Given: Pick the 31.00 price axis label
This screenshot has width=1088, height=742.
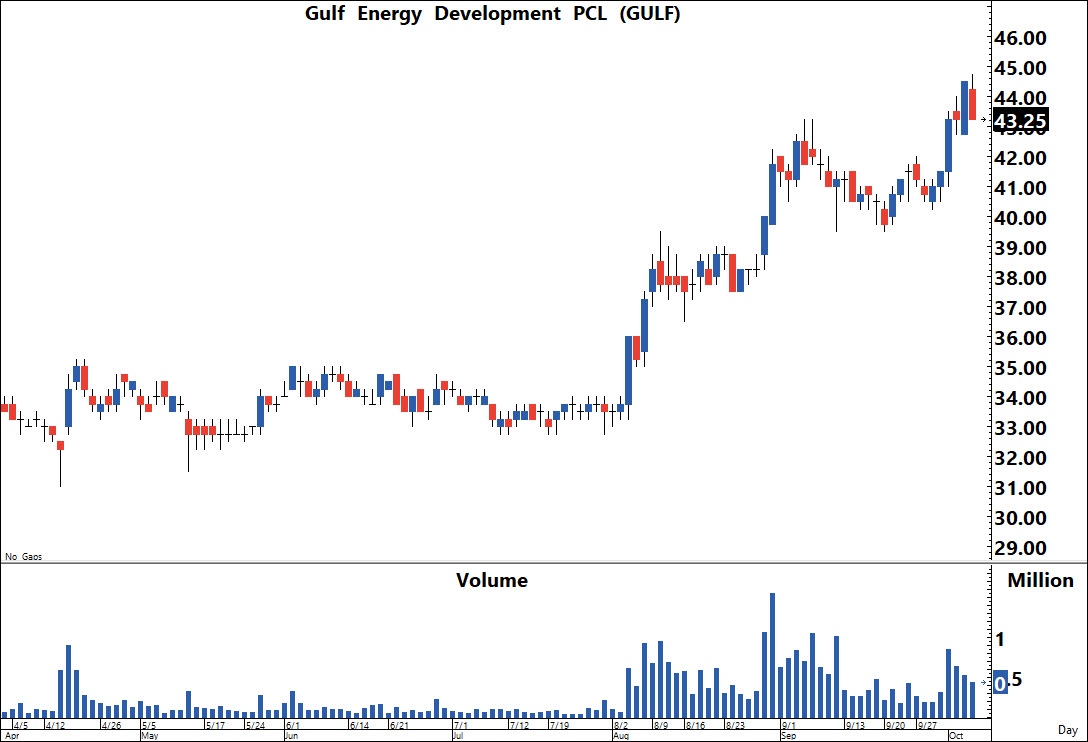Looking at the screenshot, I should pos(1020,488).
